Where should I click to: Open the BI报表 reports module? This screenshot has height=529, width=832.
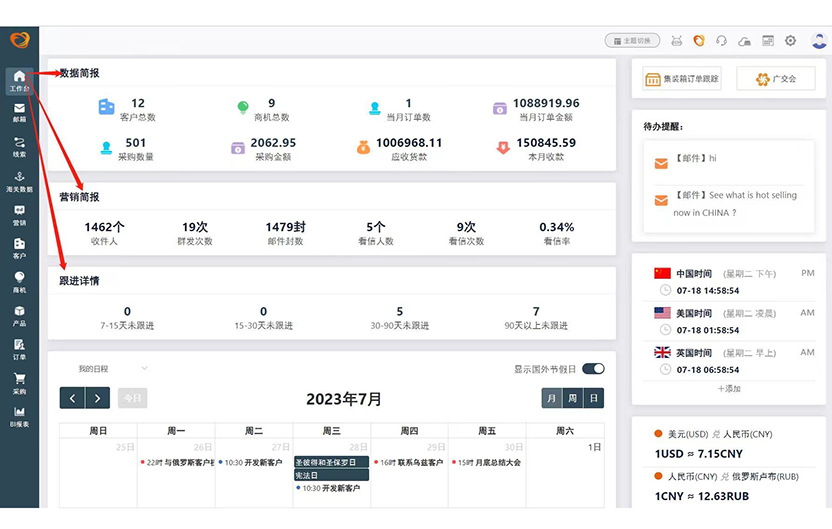pyautogui.click(x=19, y=417)
